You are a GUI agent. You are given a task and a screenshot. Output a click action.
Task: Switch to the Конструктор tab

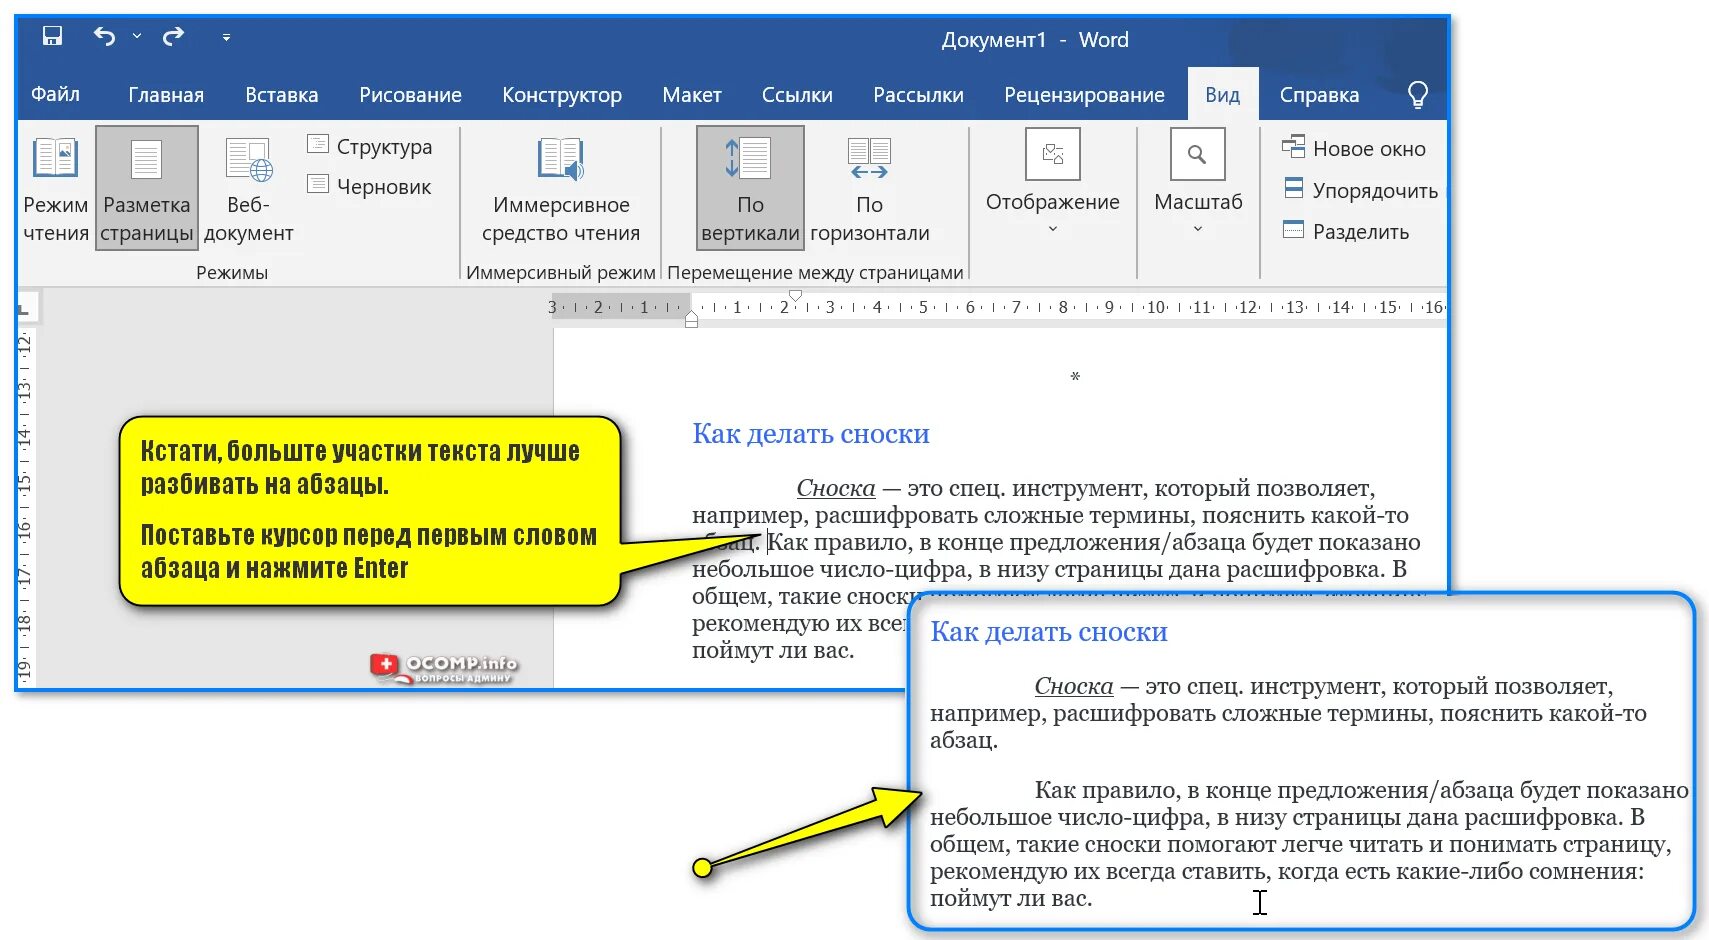(x=562, y=95)
